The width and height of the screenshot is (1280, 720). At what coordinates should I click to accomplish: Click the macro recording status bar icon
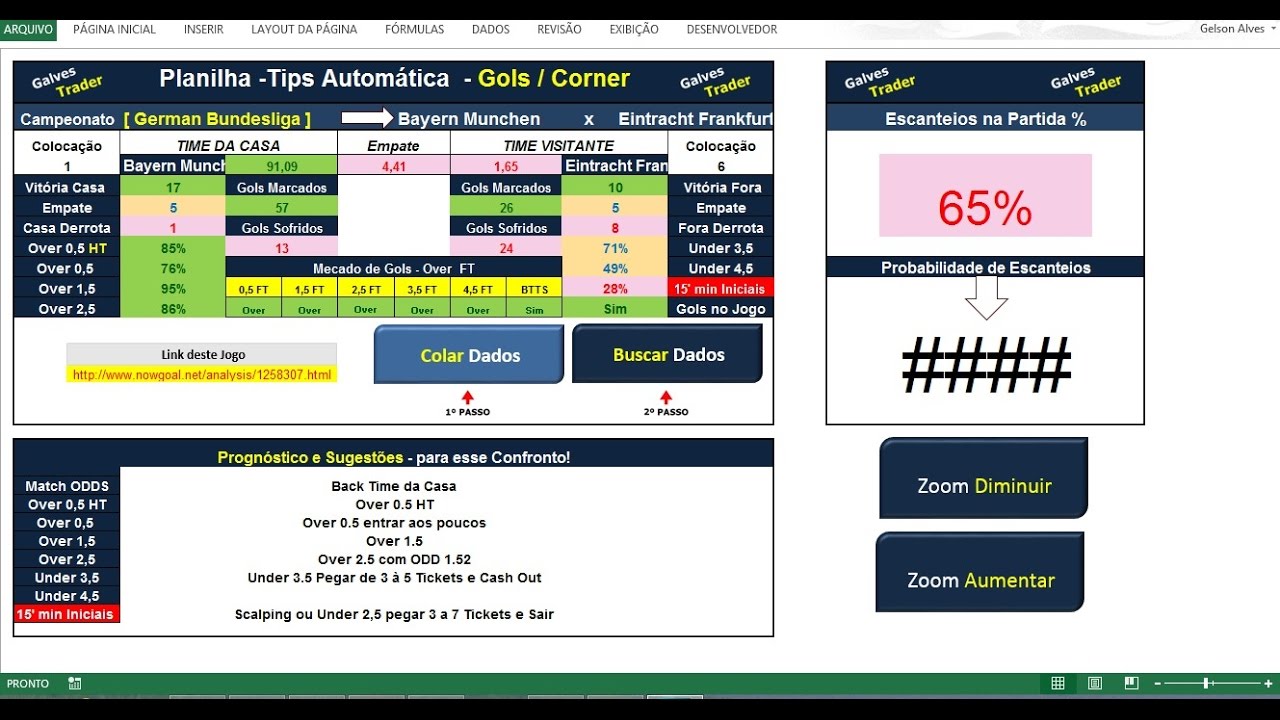pyautogui.click(x=75, y=684)
